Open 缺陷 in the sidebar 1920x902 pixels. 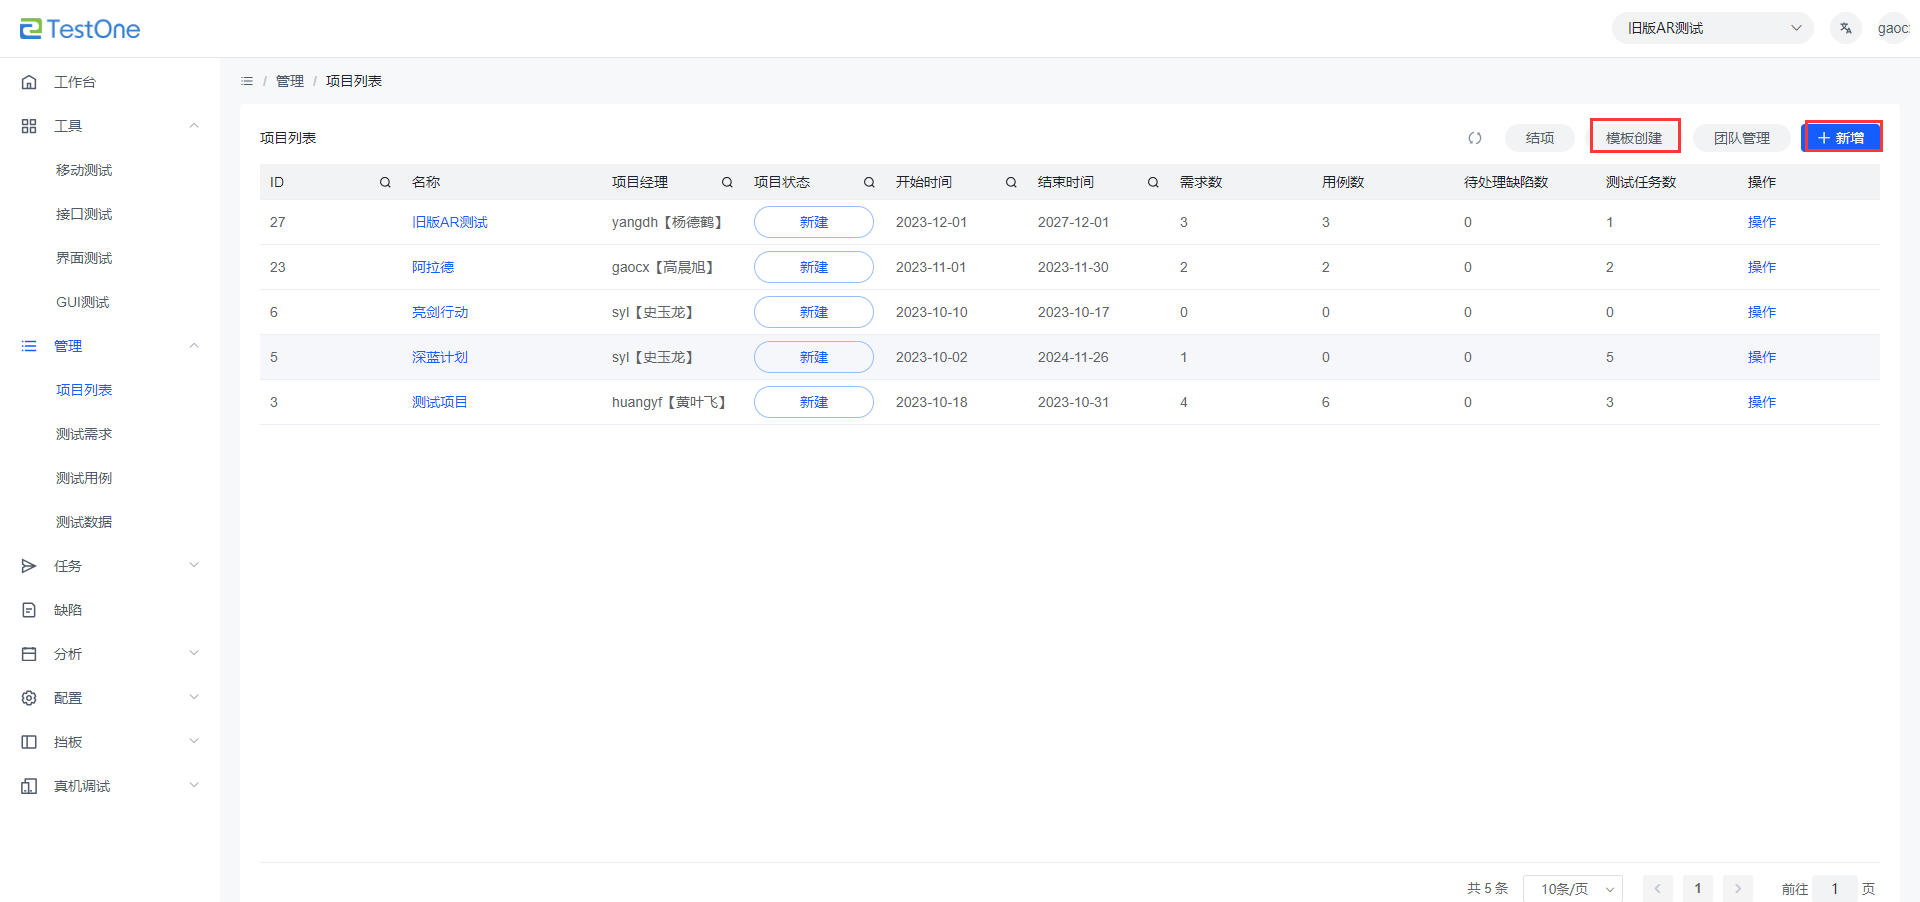[68, 610]
